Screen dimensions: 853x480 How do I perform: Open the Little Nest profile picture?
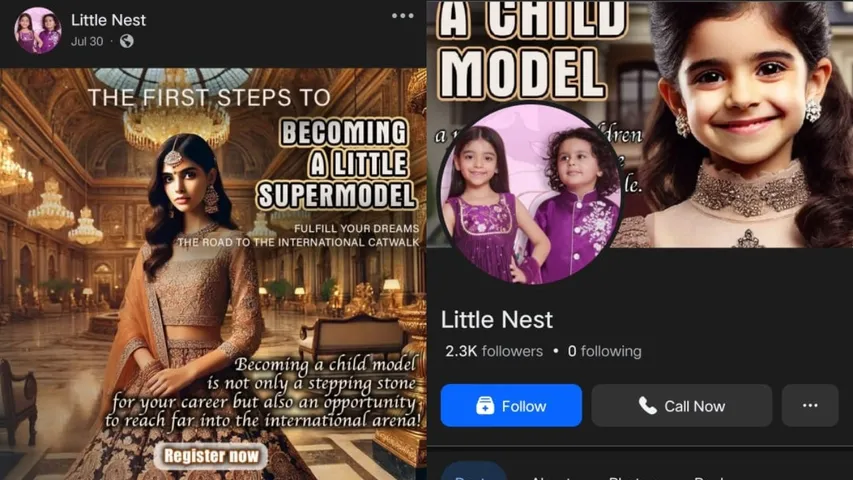(530, 194)
